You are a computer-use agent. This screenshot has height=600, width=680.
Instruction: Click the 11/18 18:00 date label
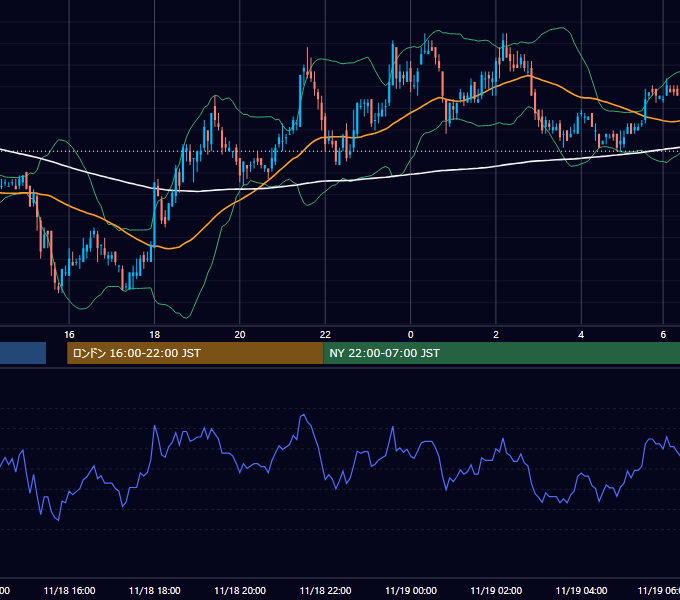click(154, 590)
